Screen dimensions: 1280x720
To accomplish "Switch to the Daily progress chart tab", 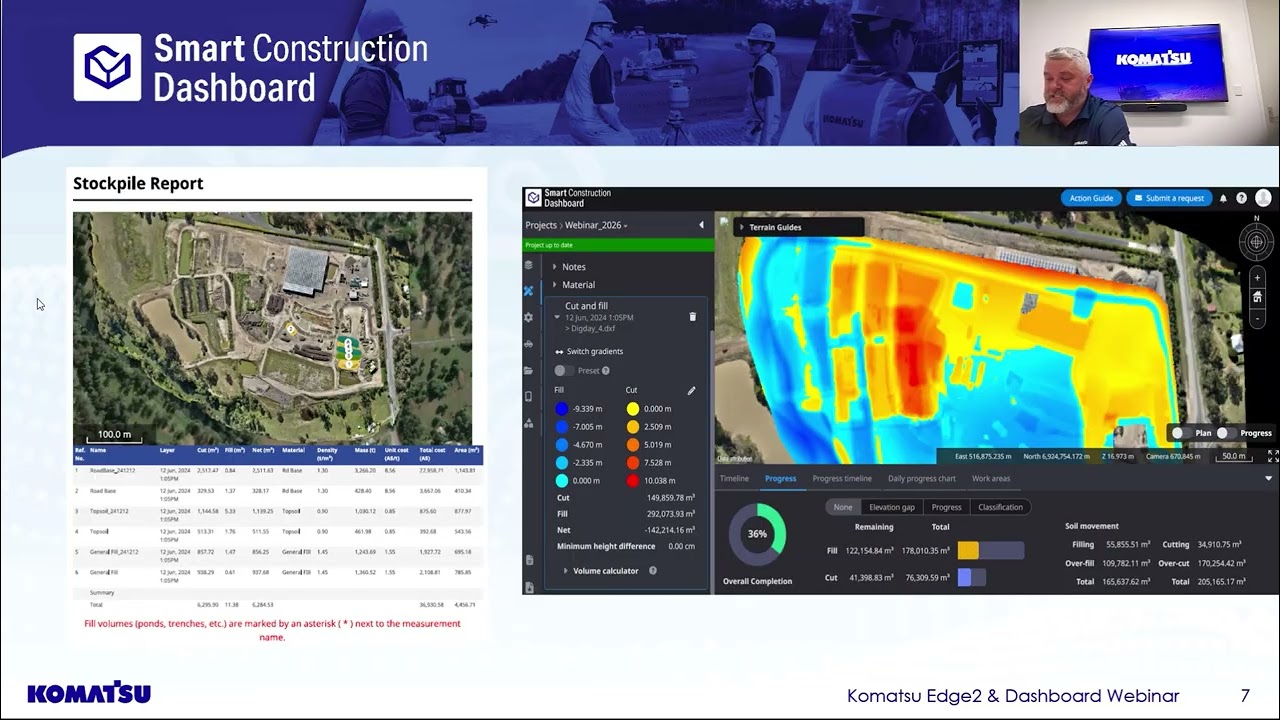I will 922,478.
